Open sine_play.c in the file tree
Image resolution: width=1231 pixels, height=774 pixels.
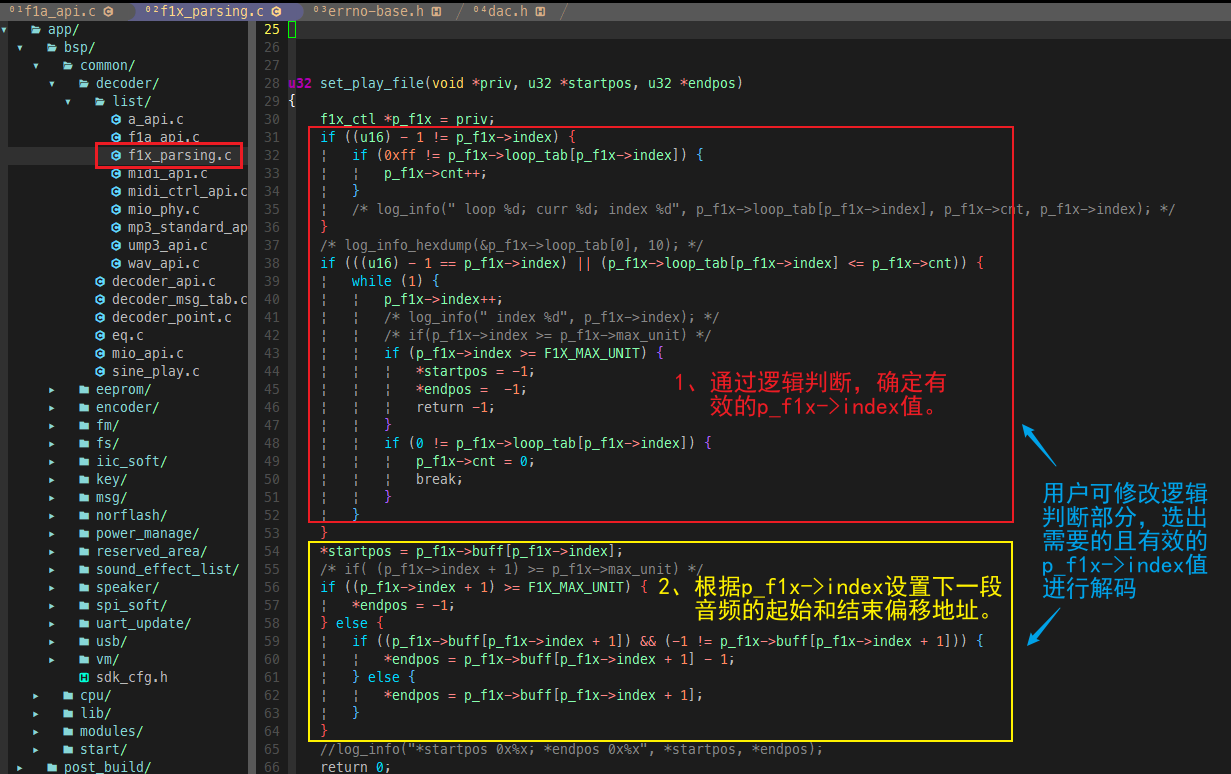[x=155, y=372]
